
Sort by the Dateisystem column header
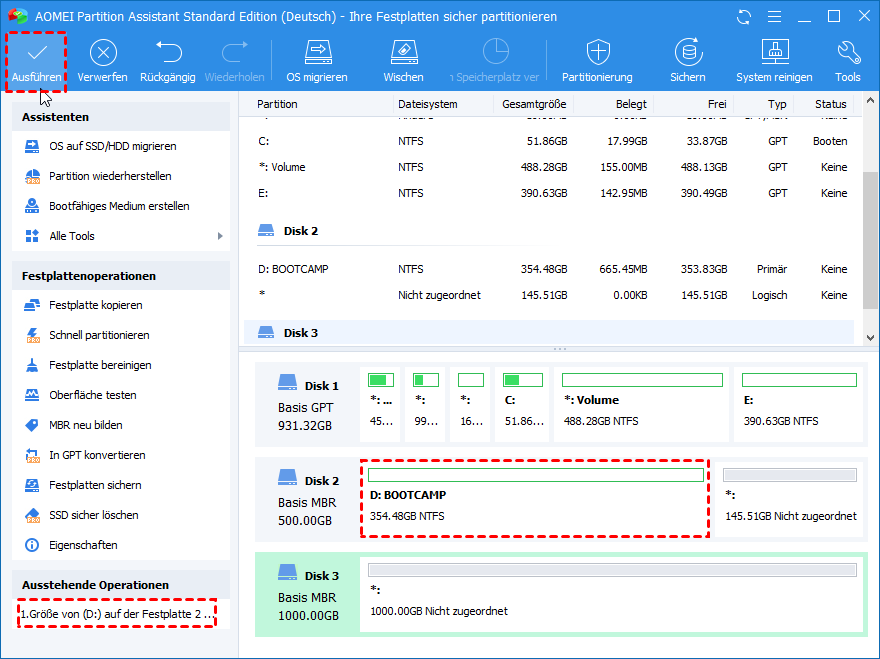click(x=427, y=104)
